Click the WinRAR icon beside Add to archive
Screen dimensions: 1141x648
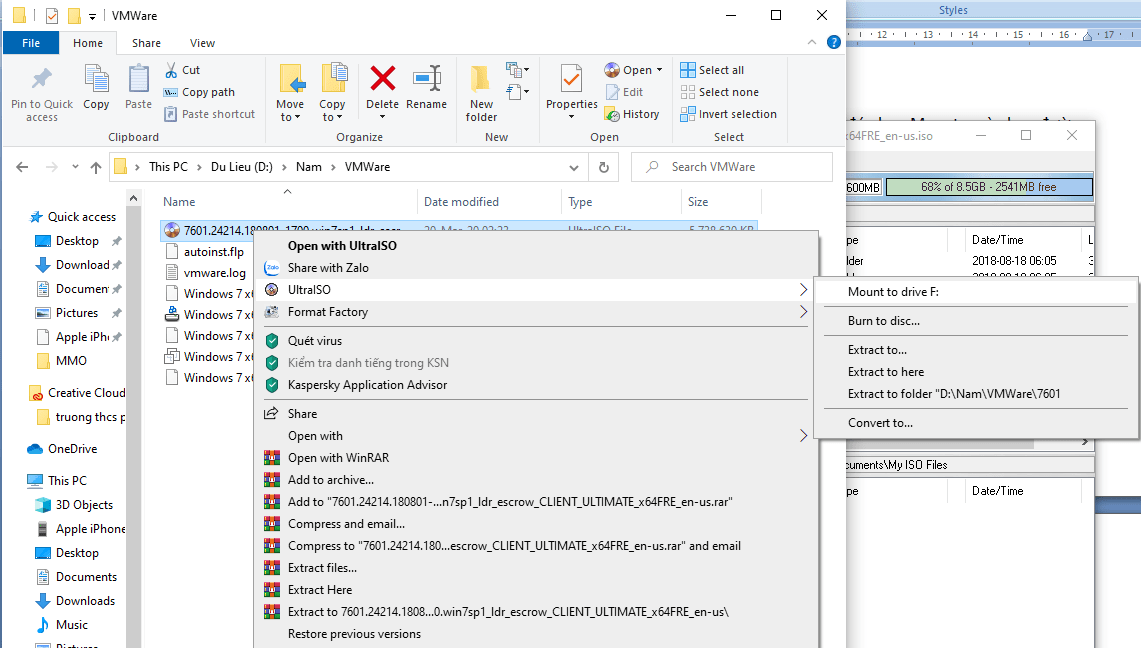tap(271, 480)
